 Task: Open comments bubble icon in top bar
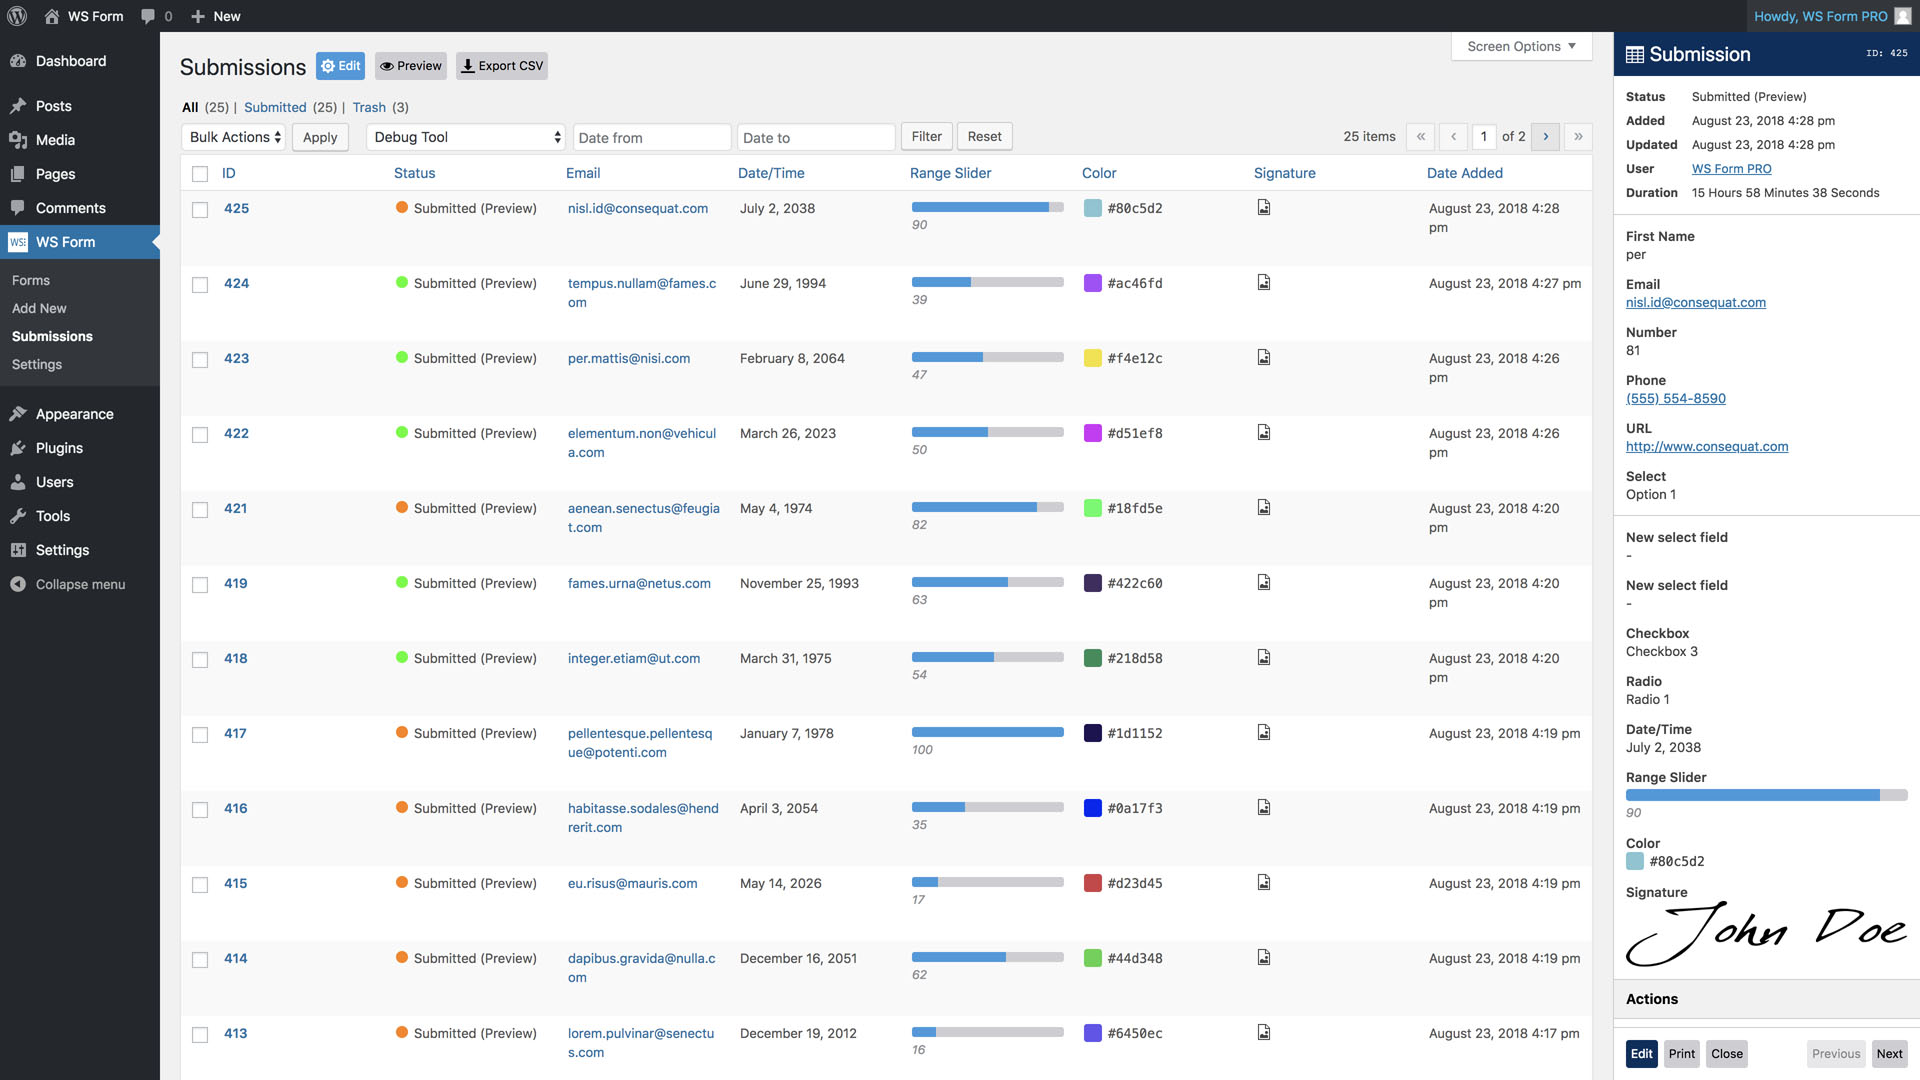click(x=148, y=16)
